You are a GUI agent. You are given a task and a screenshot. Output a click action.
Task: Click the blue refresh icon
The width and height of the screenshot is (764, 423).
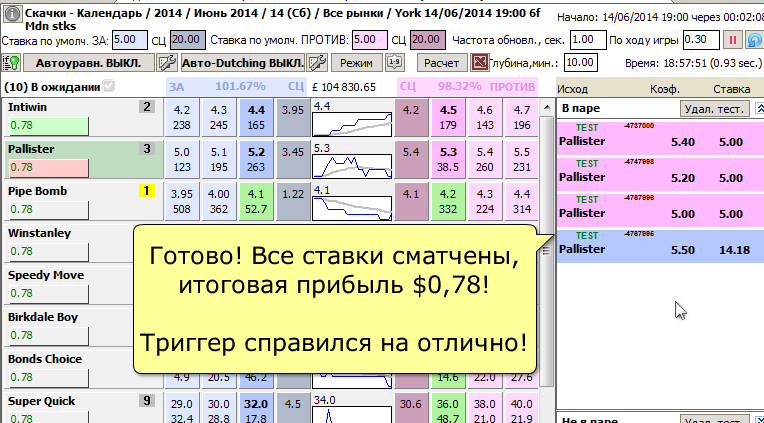pyautogui.click(x=754, y=40)
